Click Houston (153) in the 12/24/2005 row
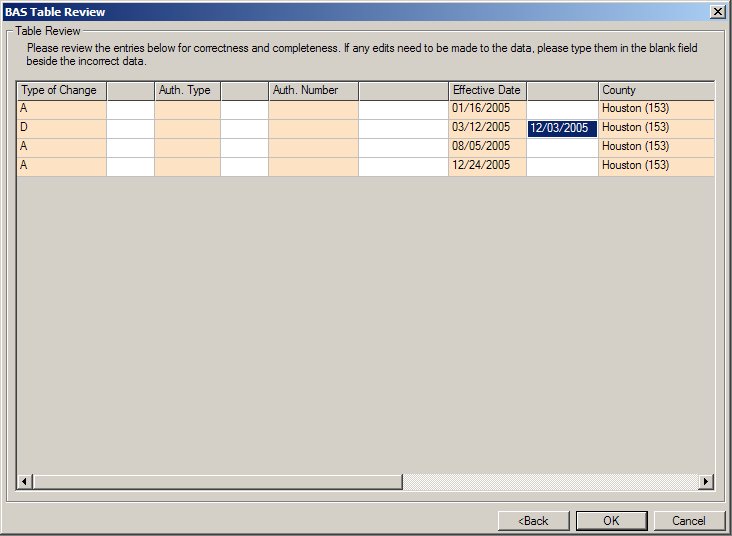The width and height of the screenshot is (732, 536). [656, 167]
